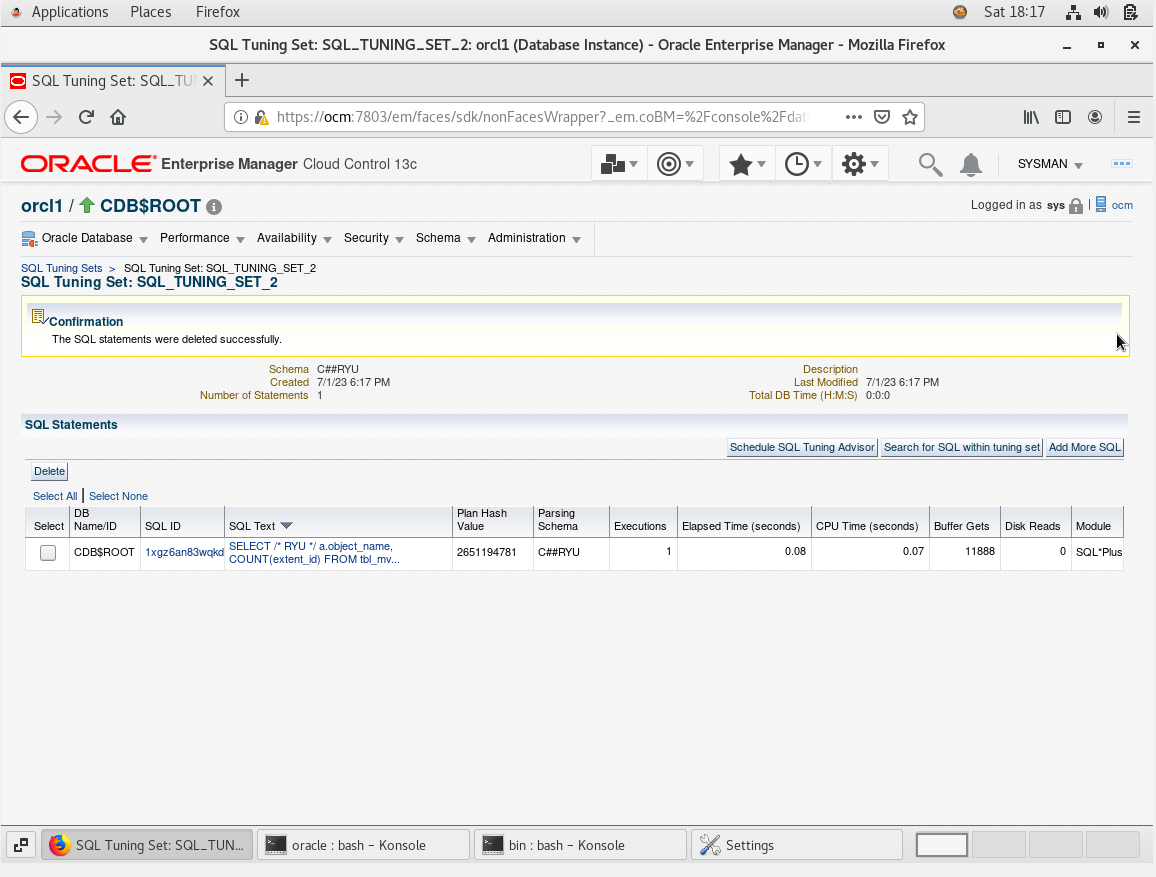Click Delete button above table
1156x877 pixels.
click(49, 472)
